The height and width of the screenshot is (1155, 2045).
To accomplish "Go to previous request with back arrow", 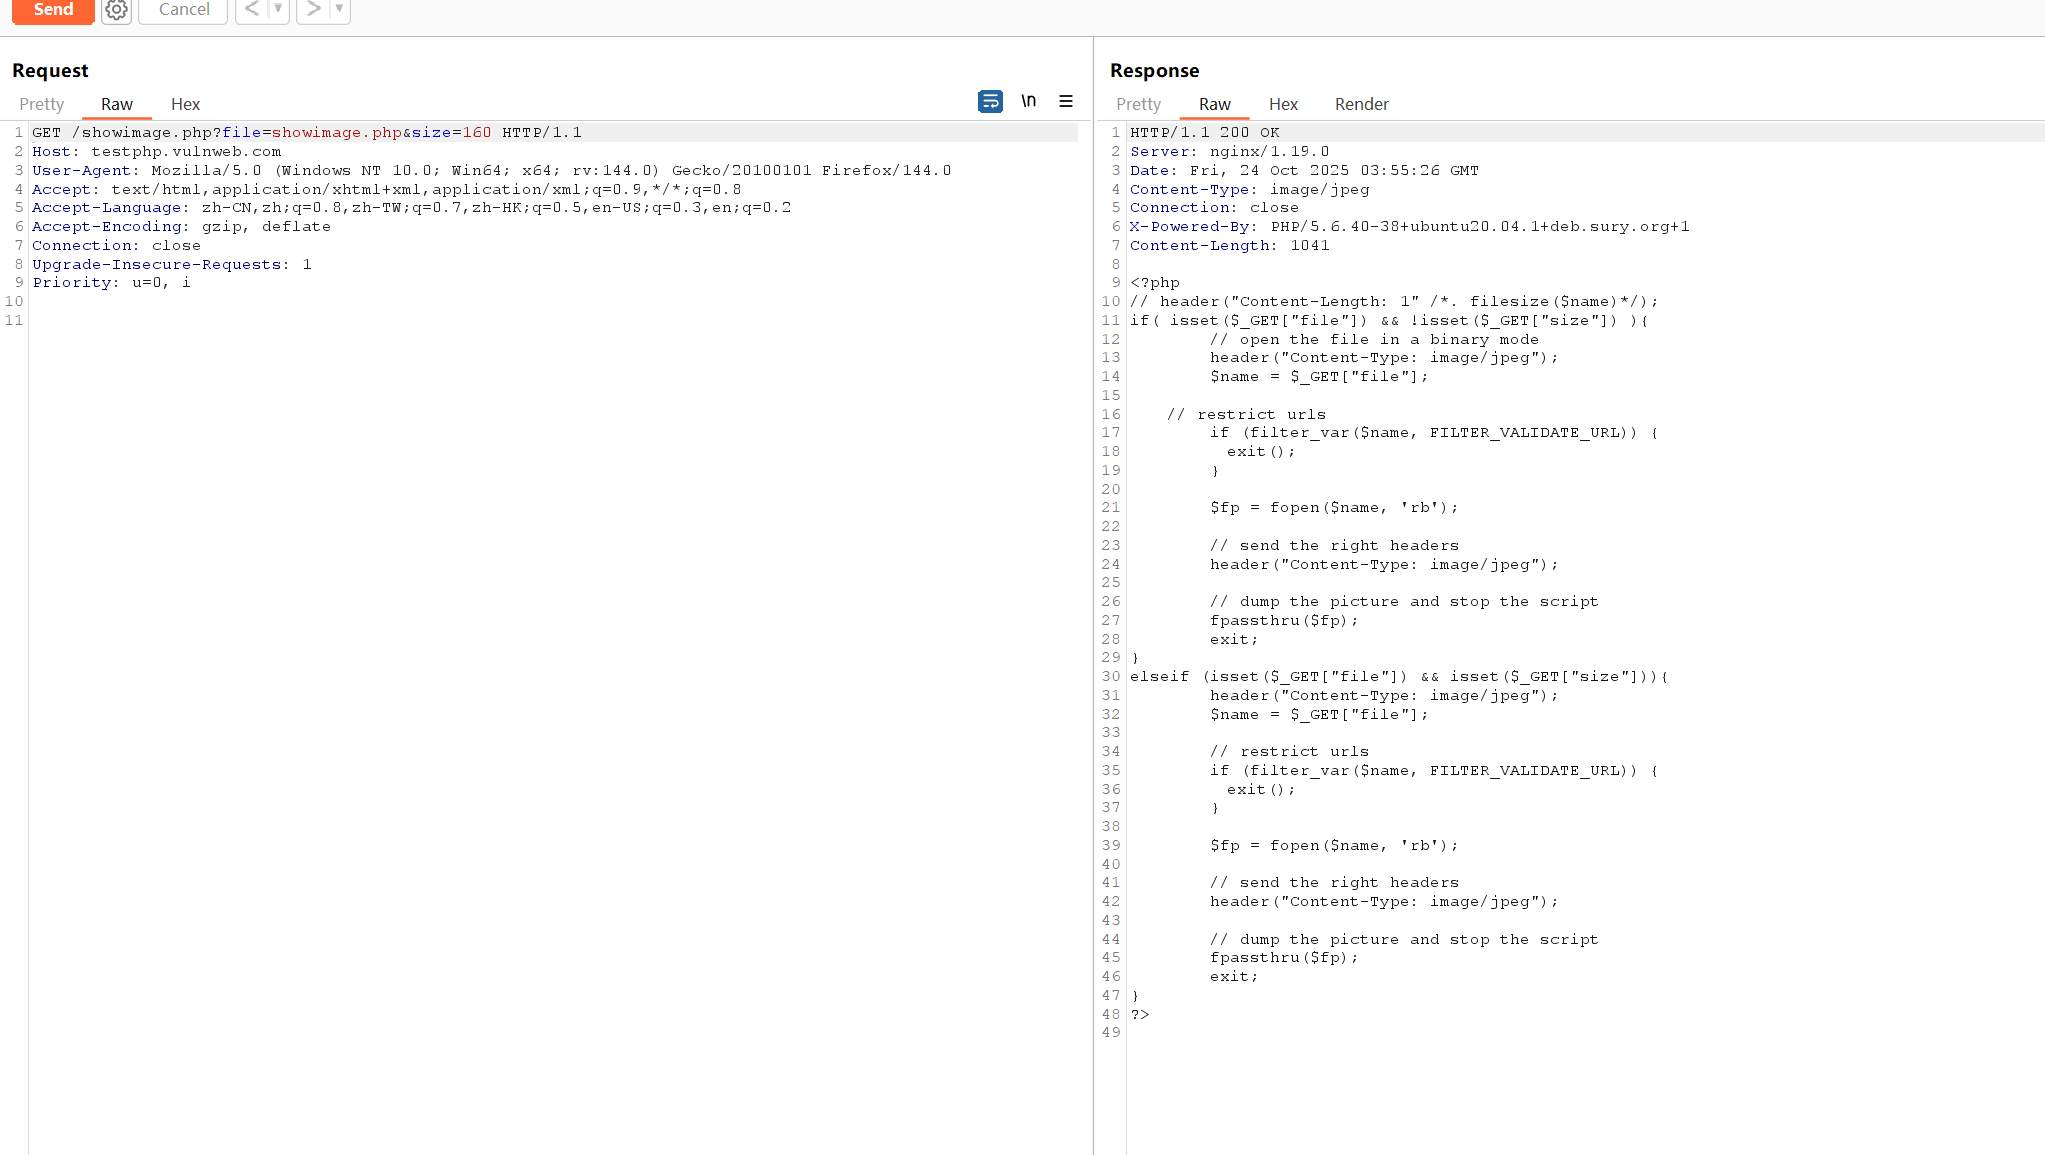I will tap(252, 9).
